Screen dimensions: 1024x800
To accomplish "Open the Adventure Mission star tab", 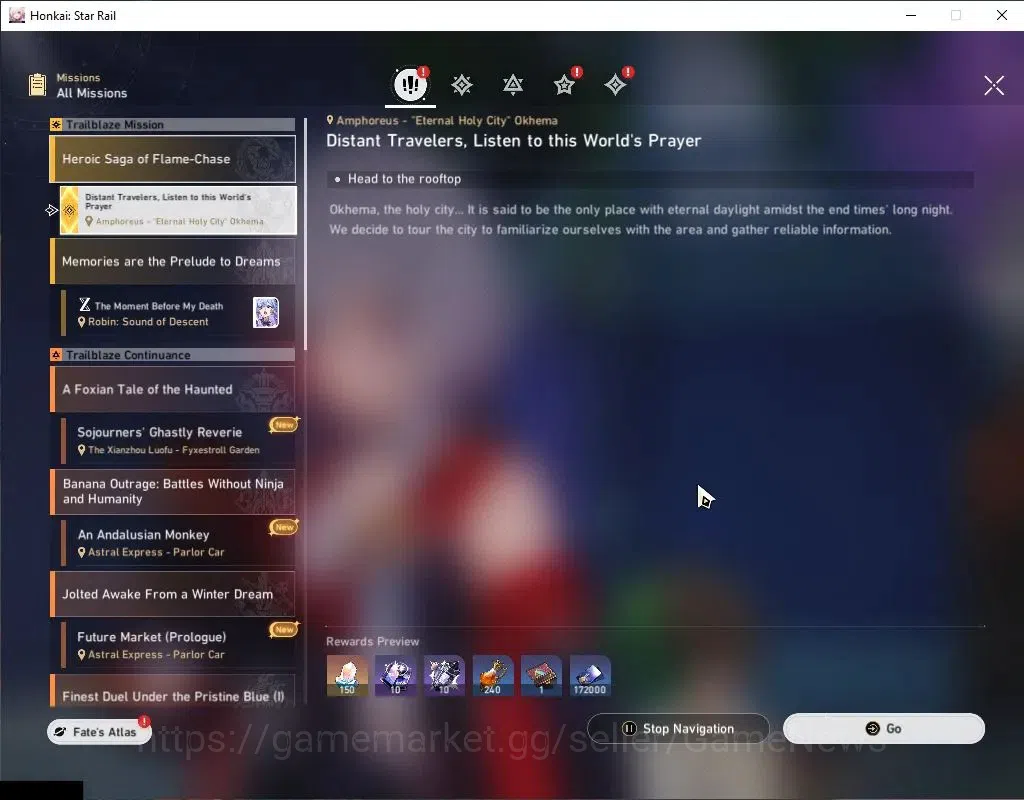I will 564,85.
